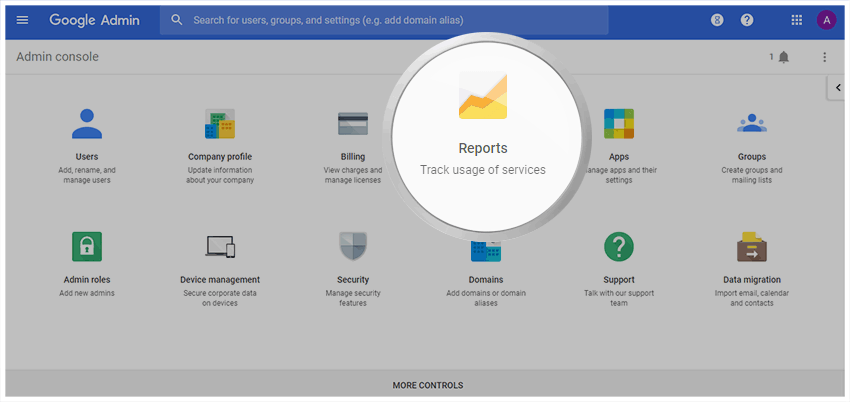This screenshot has height=402, width=850.
Task: Click the Apps label
Action: [619, 157]
